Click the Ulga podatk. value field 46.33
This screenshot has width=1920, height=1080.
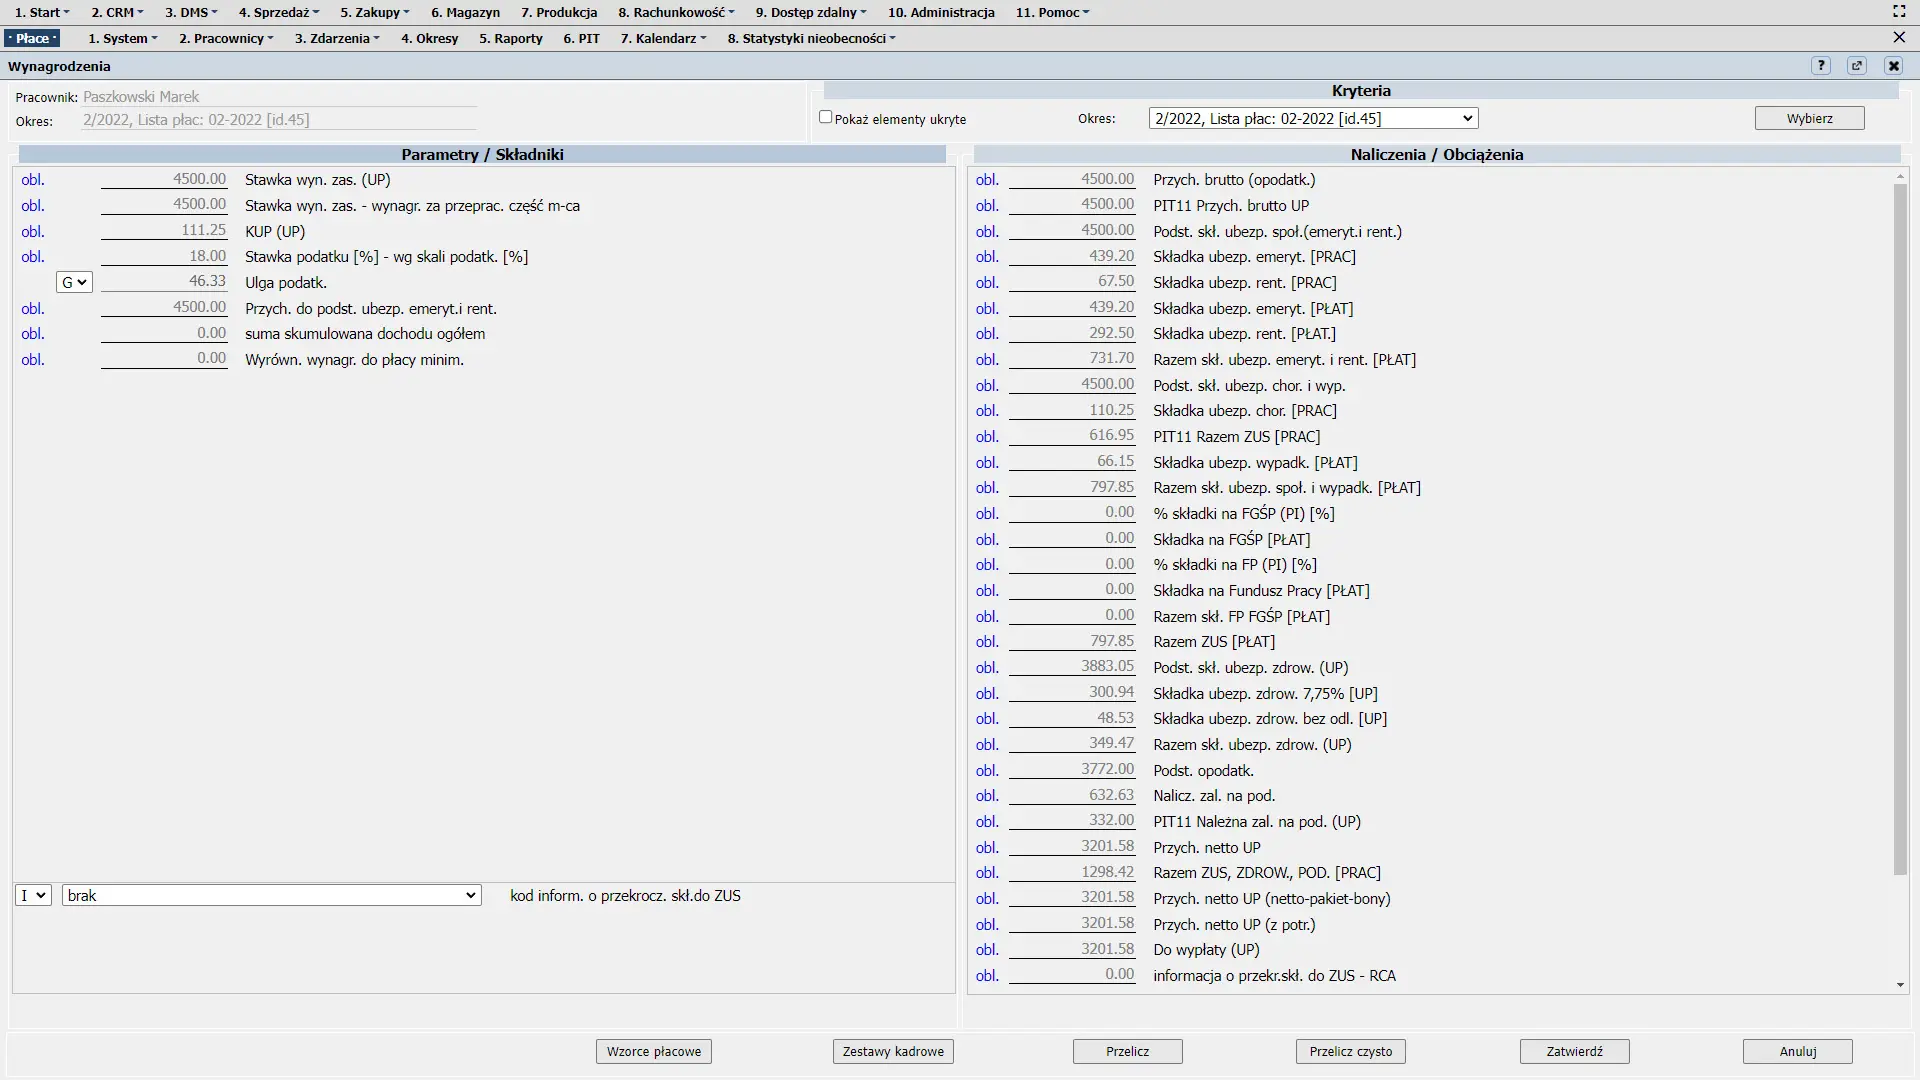pyautogui.click(x=164, y=282)
